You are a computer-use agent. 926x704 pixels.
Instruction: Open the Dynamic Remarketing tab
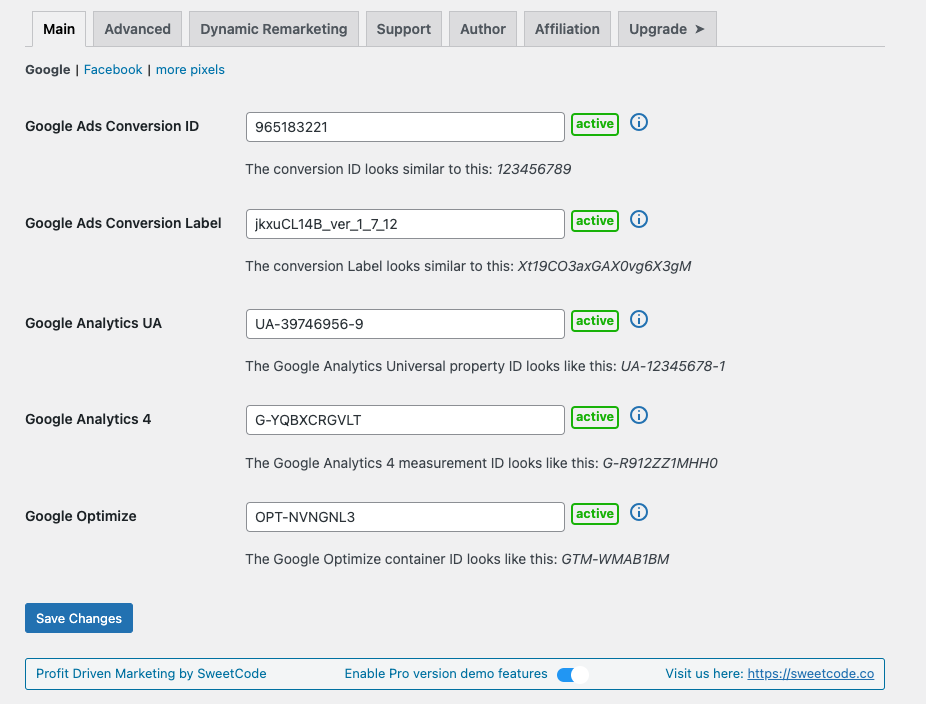pos(273,29)
